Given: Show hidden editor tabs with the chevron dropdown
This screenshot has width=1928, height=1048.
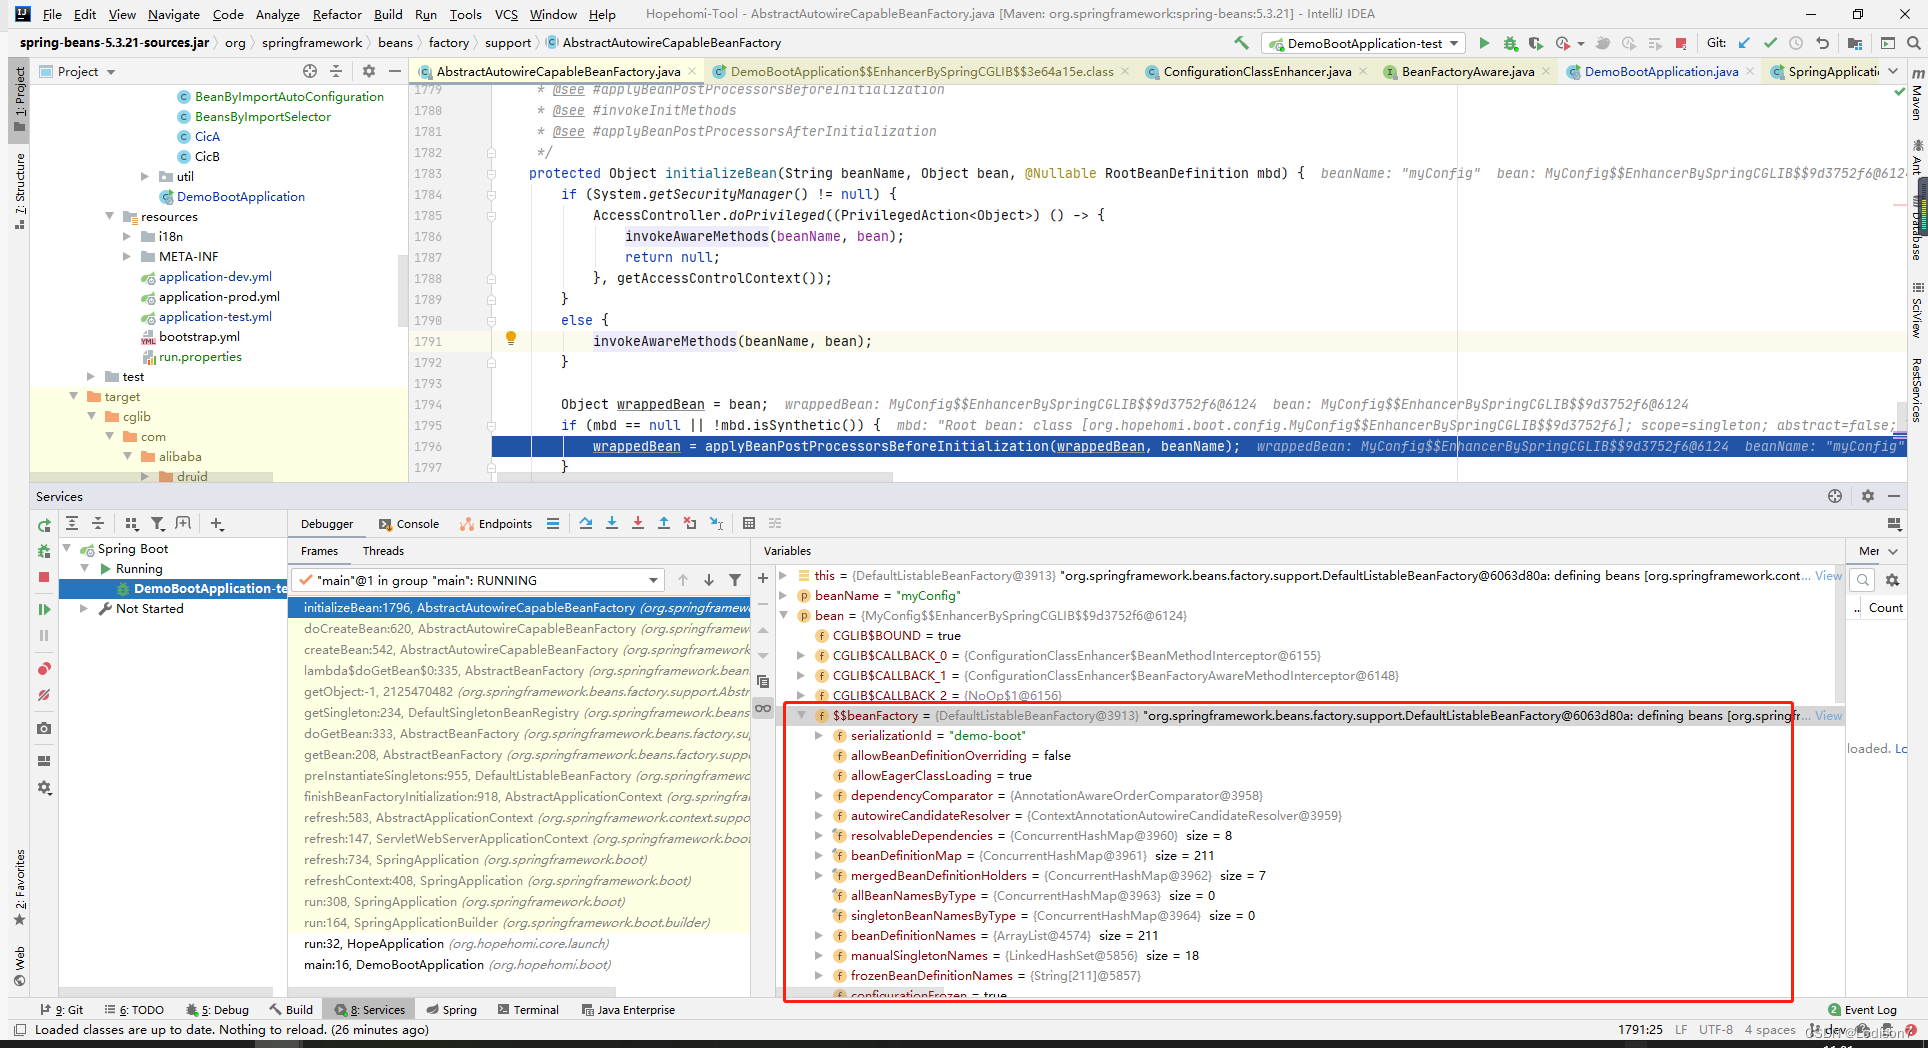Looking at the screenshot, I should point(1892,71).
